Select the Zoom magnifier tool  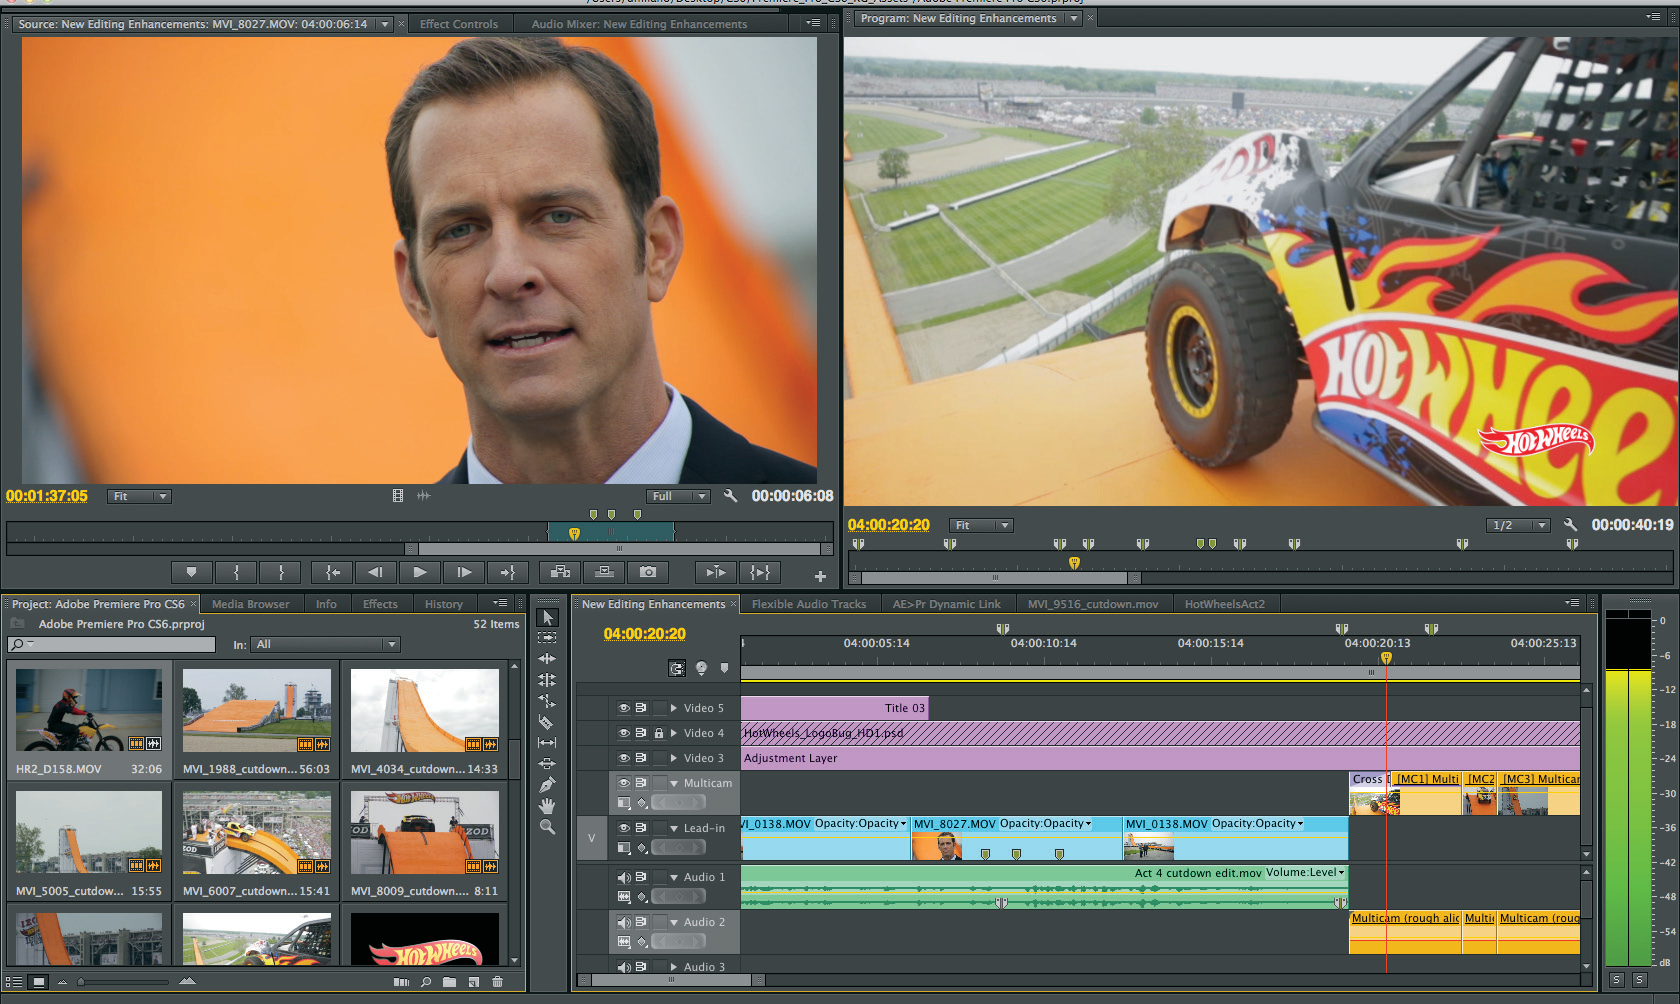click(x=547, y=827)
